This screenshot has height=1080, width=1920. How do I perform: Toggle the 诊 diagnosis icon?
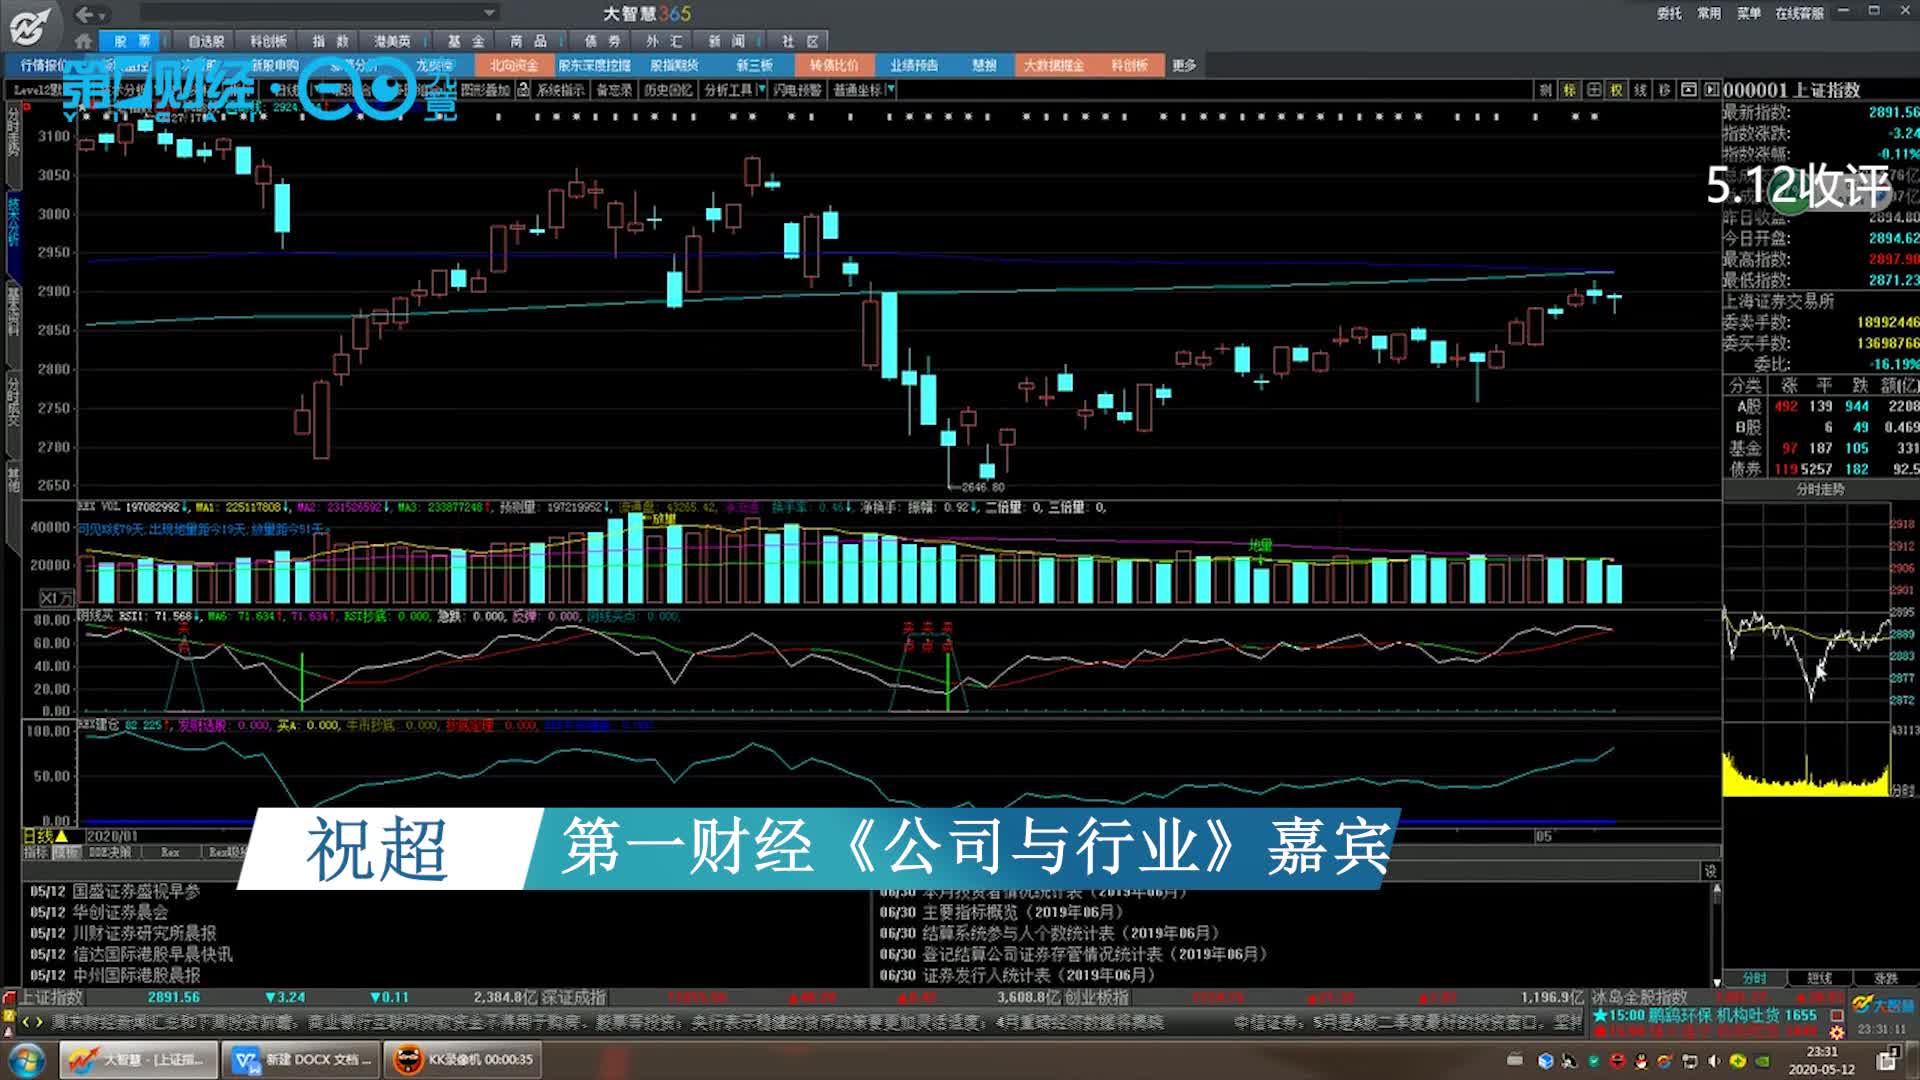click(1665, 90)
